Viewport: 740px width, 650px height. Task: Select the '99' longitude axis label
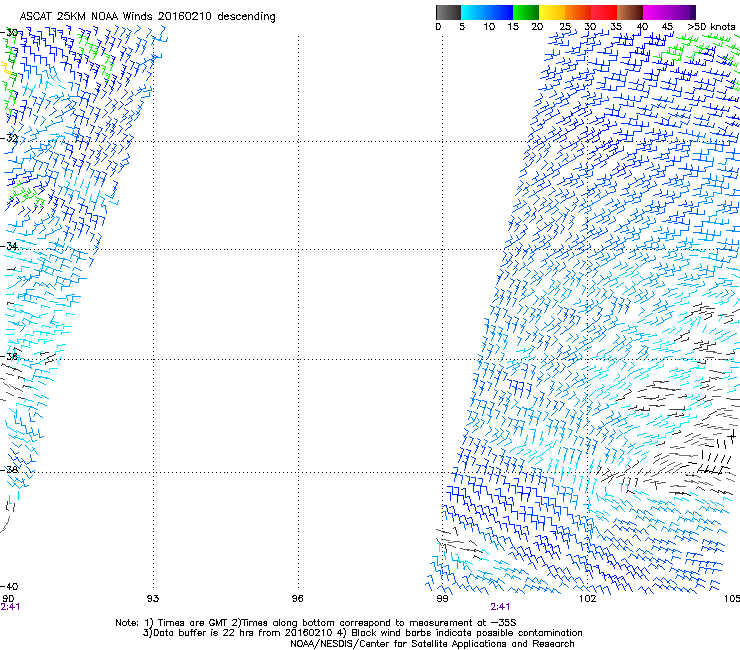442,599
